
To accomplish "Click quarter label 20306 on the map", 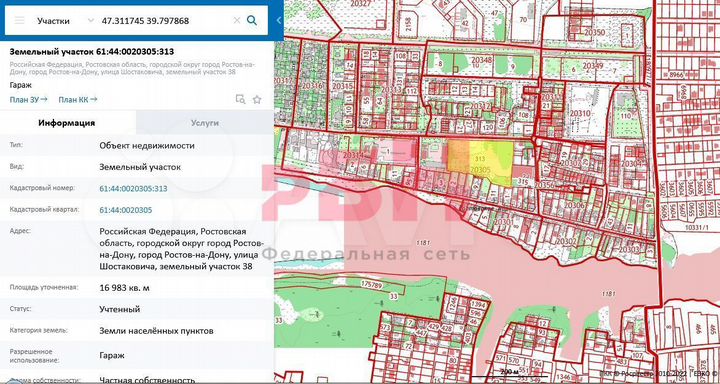I will click(x=575, y=205).
